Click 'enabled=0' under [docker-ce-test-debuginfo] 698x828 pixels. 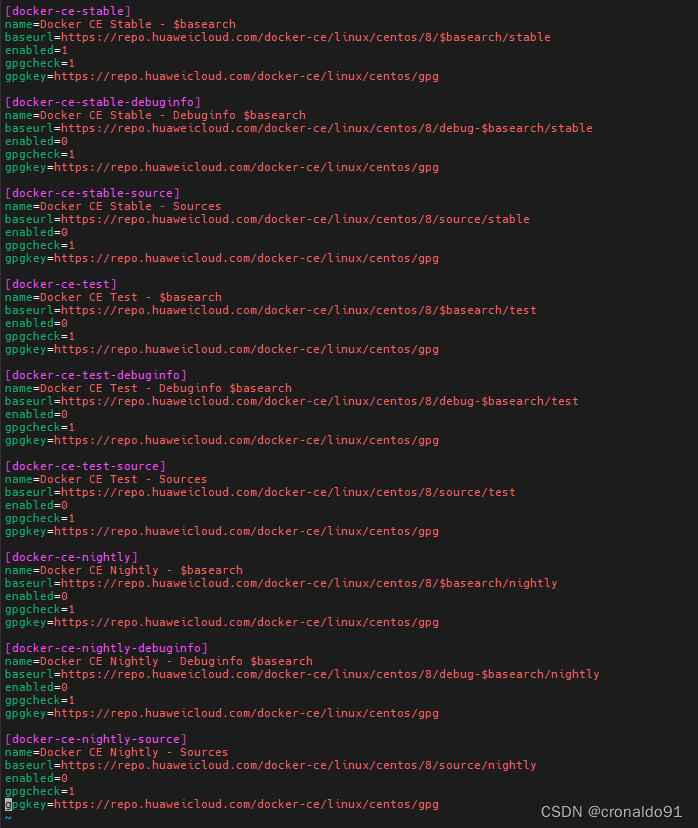[36, 414]
